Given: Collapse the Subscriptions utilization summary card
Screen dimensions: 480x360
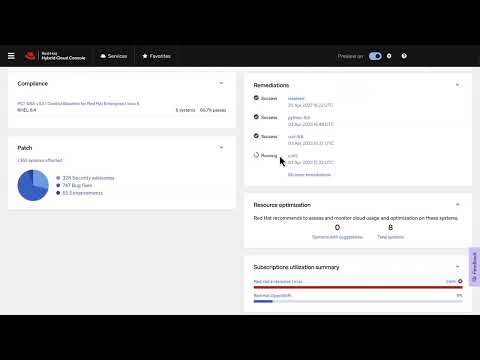Looking at the screenshot, I should [x=457, y=267].
